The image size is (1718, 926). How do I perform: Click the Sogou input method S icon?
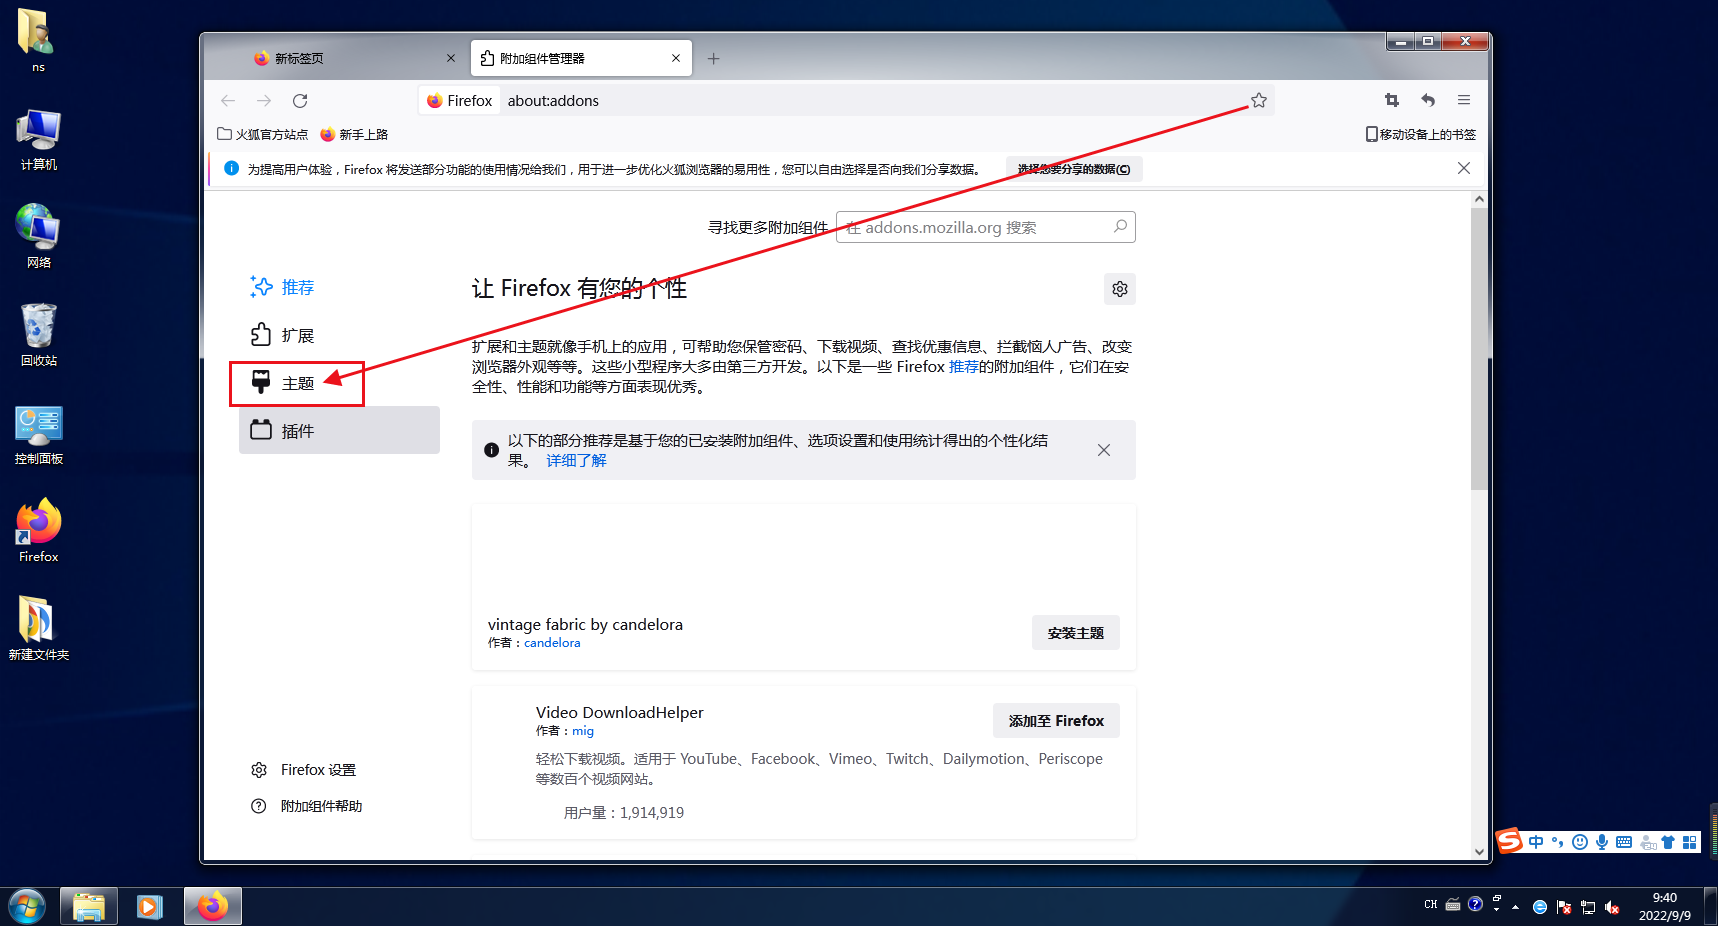pyautogui.click(x=1510, y=841)
